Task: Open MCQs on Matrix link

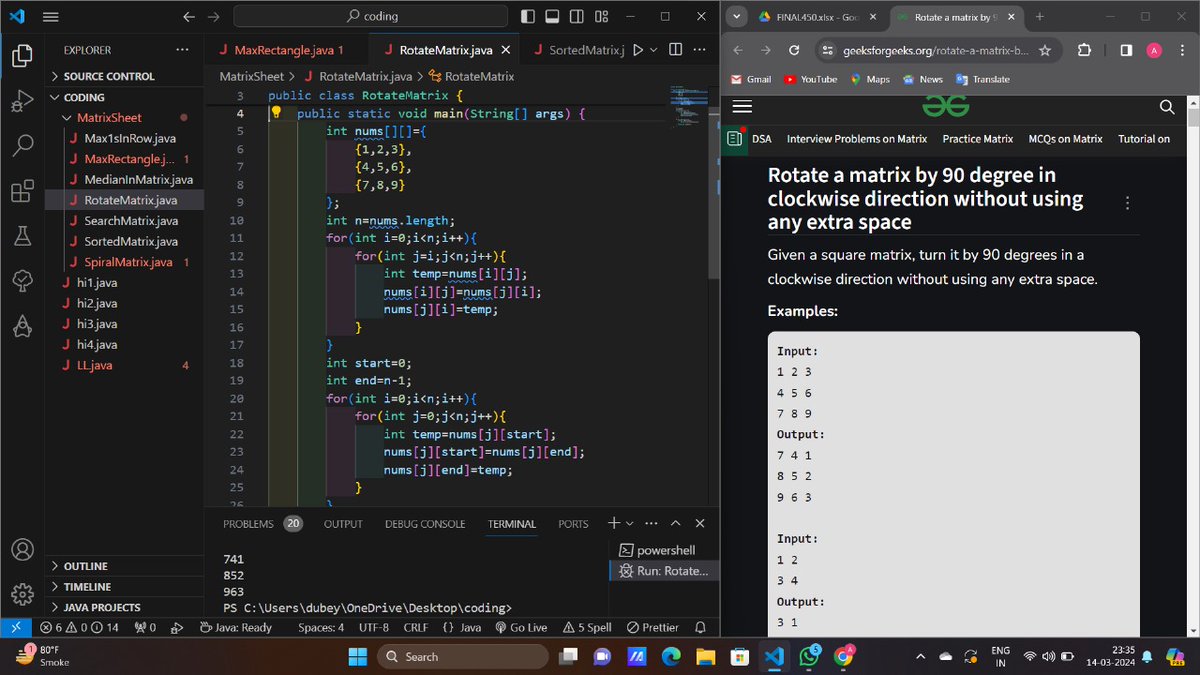Action: [x=1065, y=139]
